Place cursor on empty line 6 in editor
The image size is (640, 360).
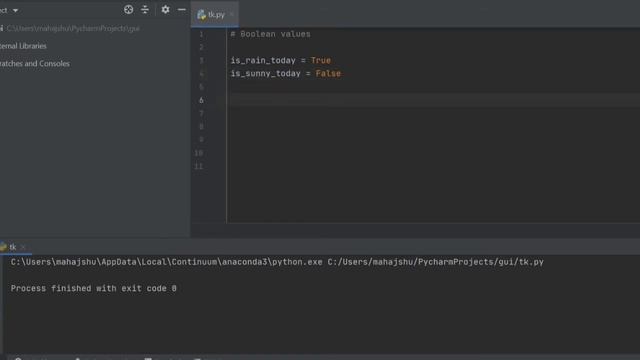433,100
